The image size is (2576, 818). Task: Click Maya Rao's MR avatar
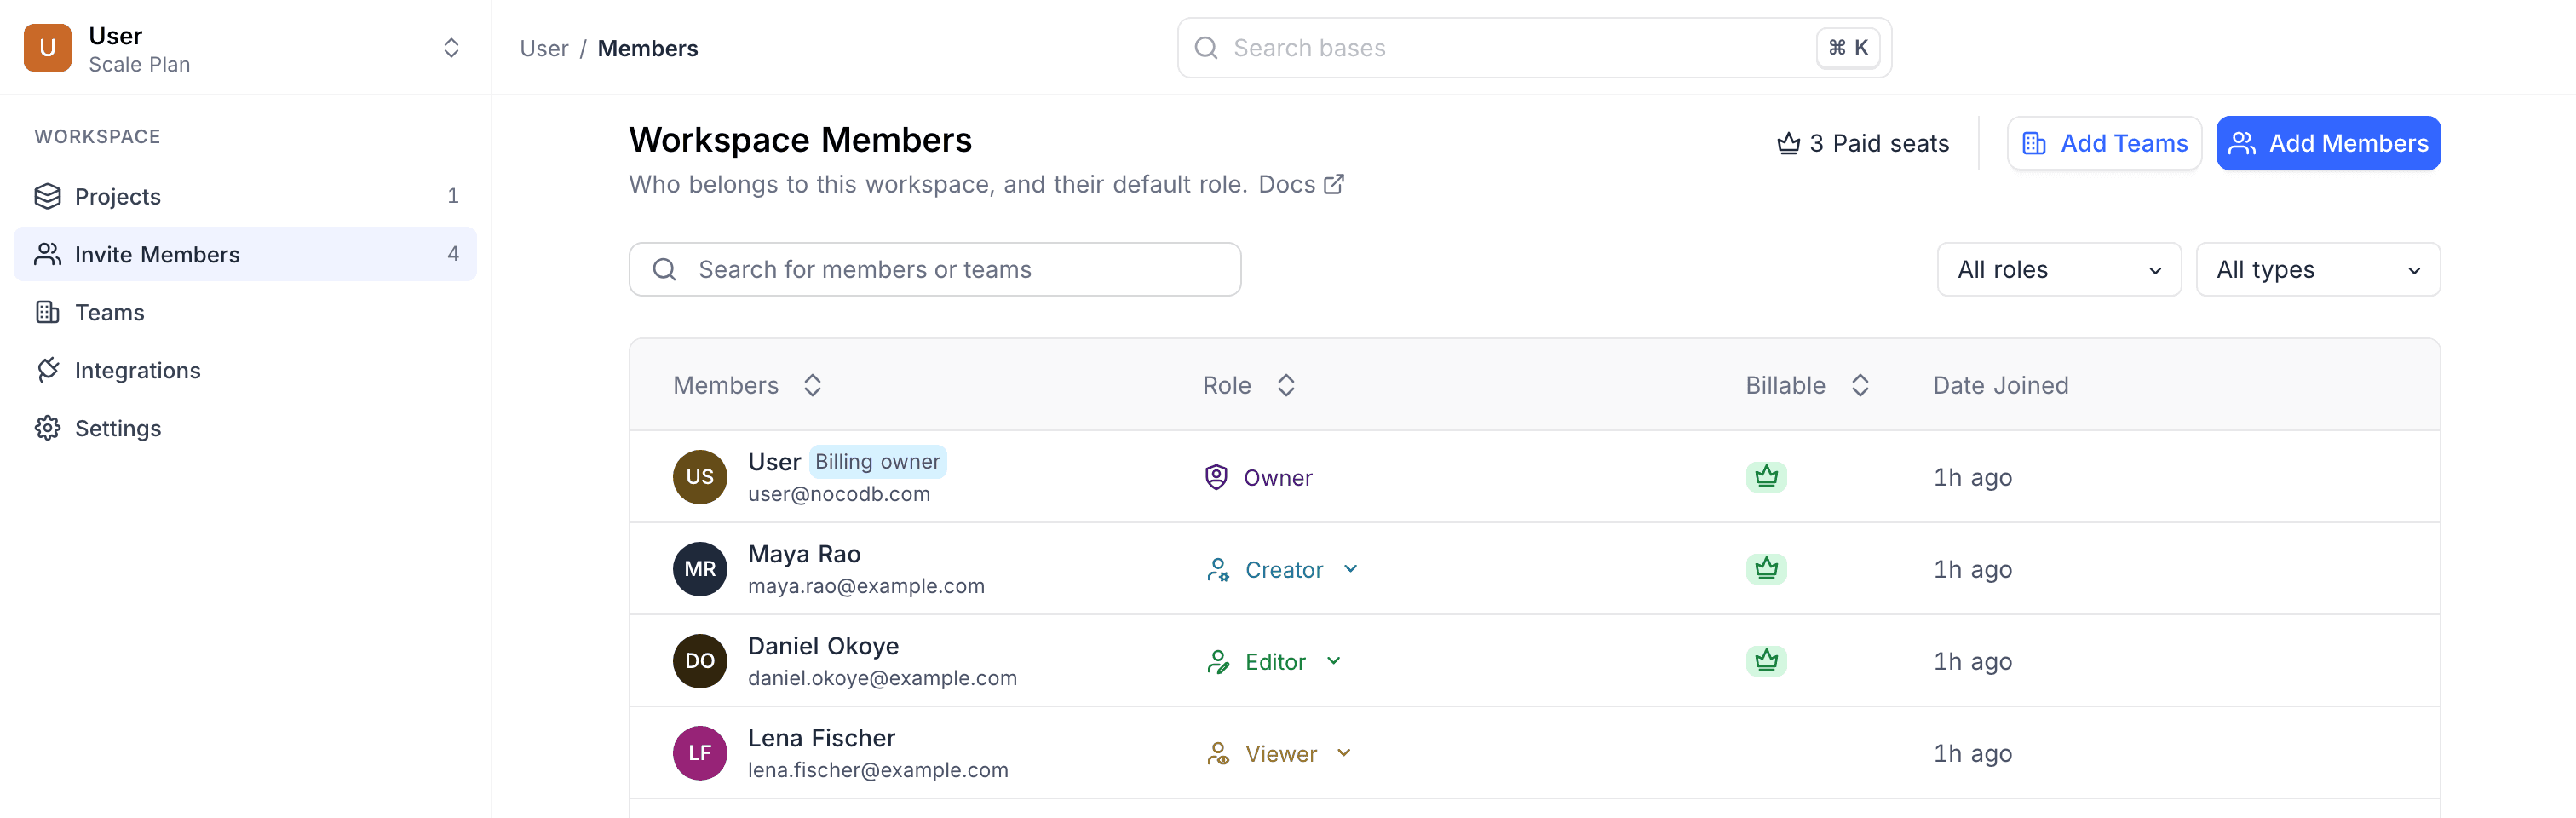pyautogui.click(x=700, y=569)
